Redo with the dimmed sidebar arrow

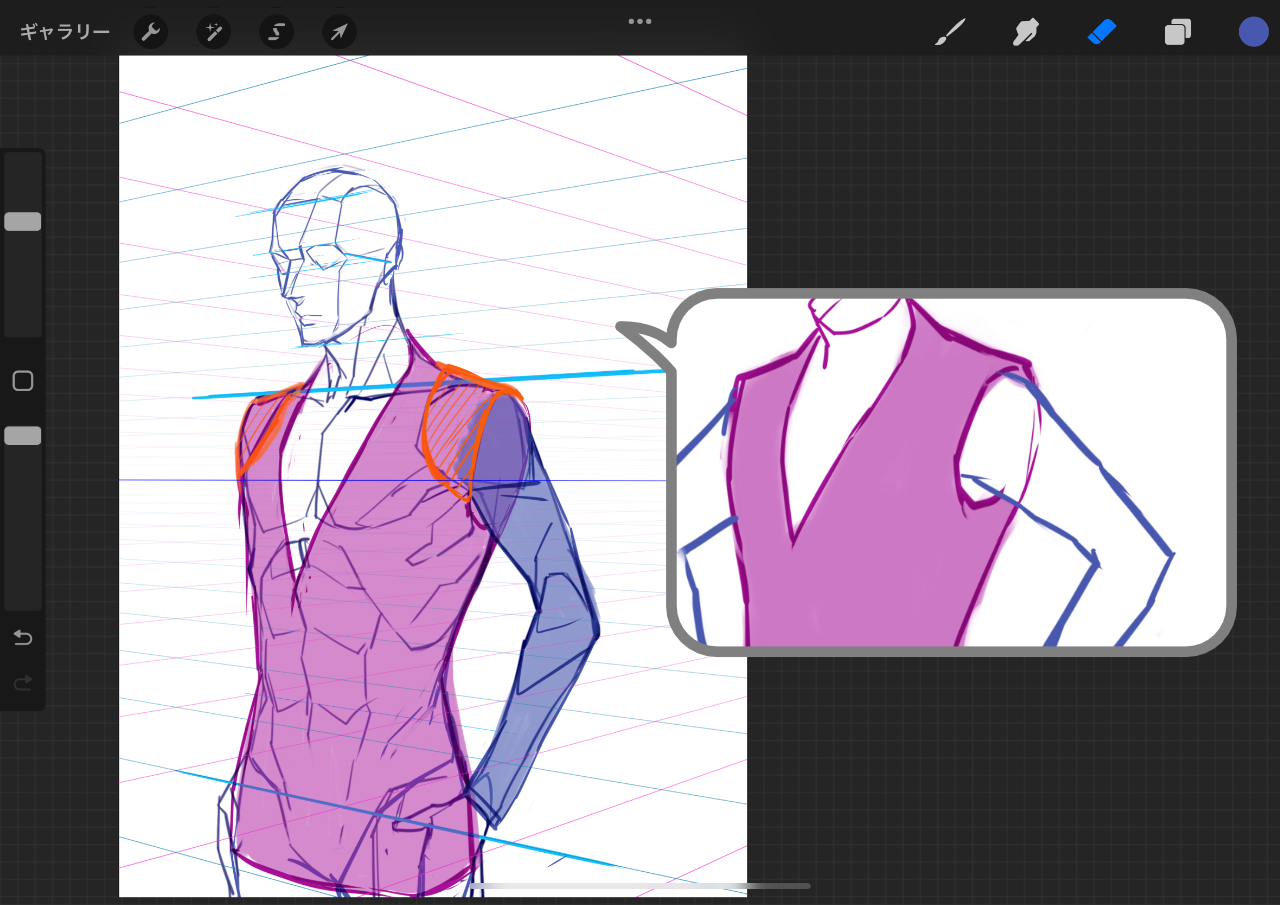point(23,683)
